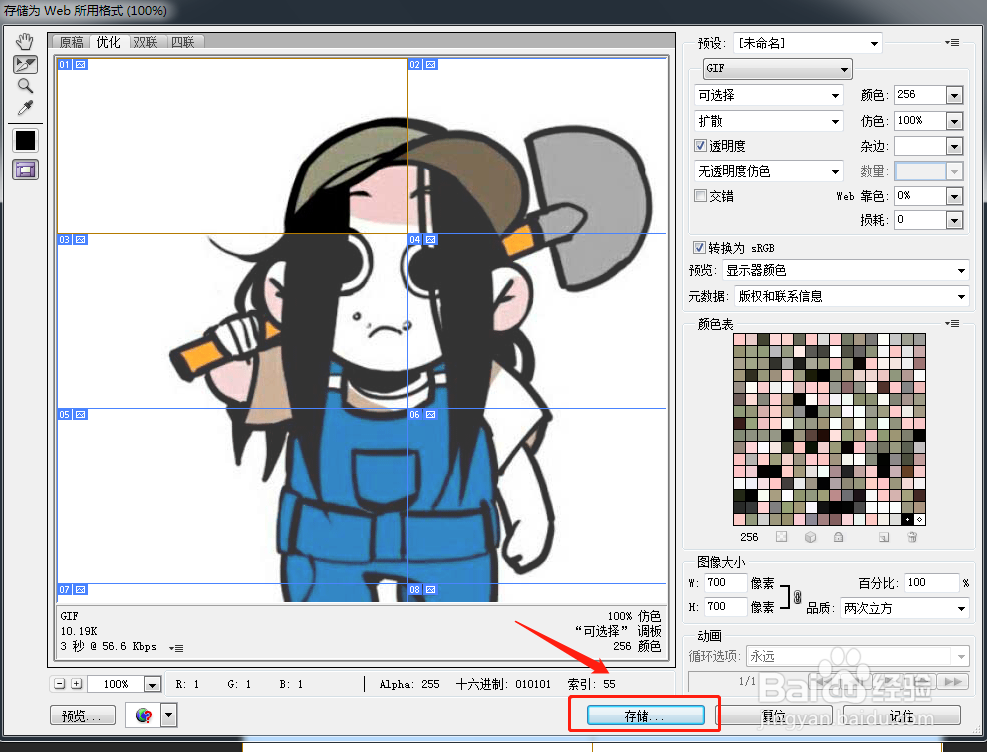Screen dimensions: 987x752
Task: Toggle slices visibility in the toolbar
Action: pos(24,169)
